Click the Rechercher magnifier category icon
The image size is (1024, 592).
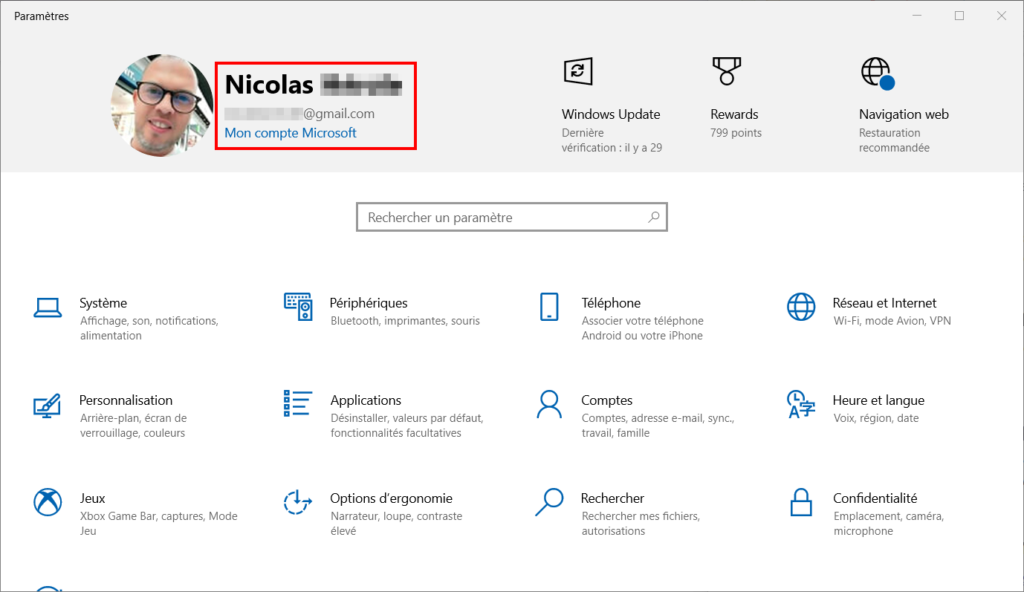[549, 502]
